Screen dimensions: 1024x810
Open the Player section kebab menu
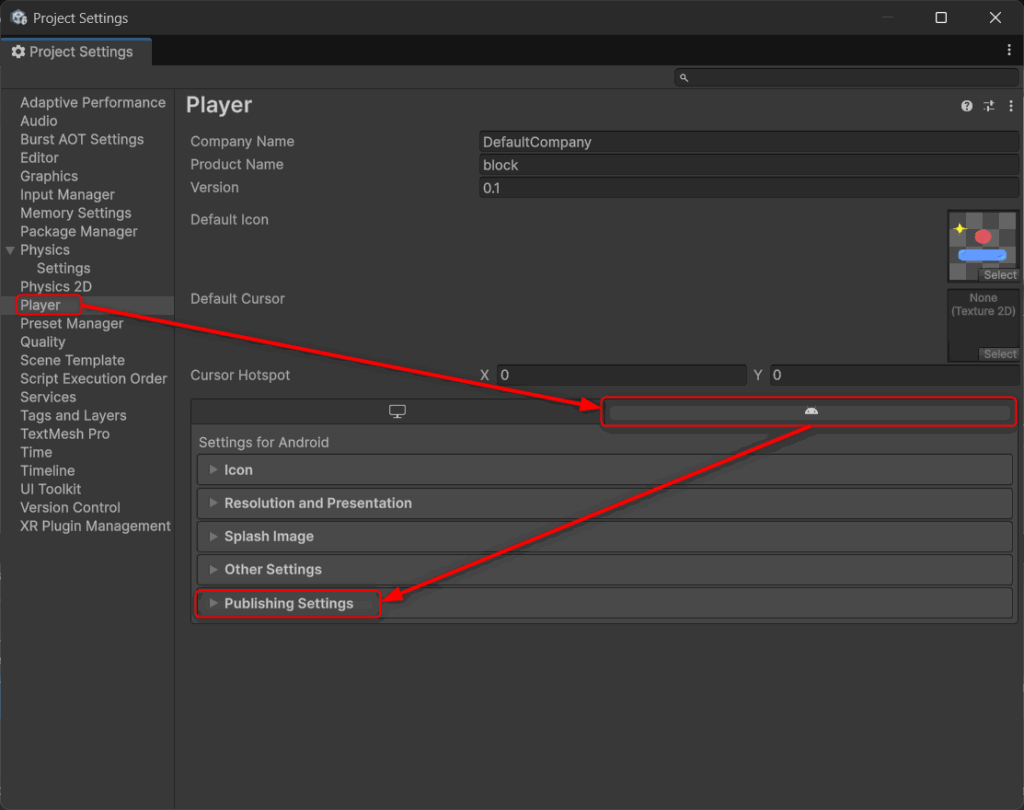pyautogui.click(x=1011, y=106)
